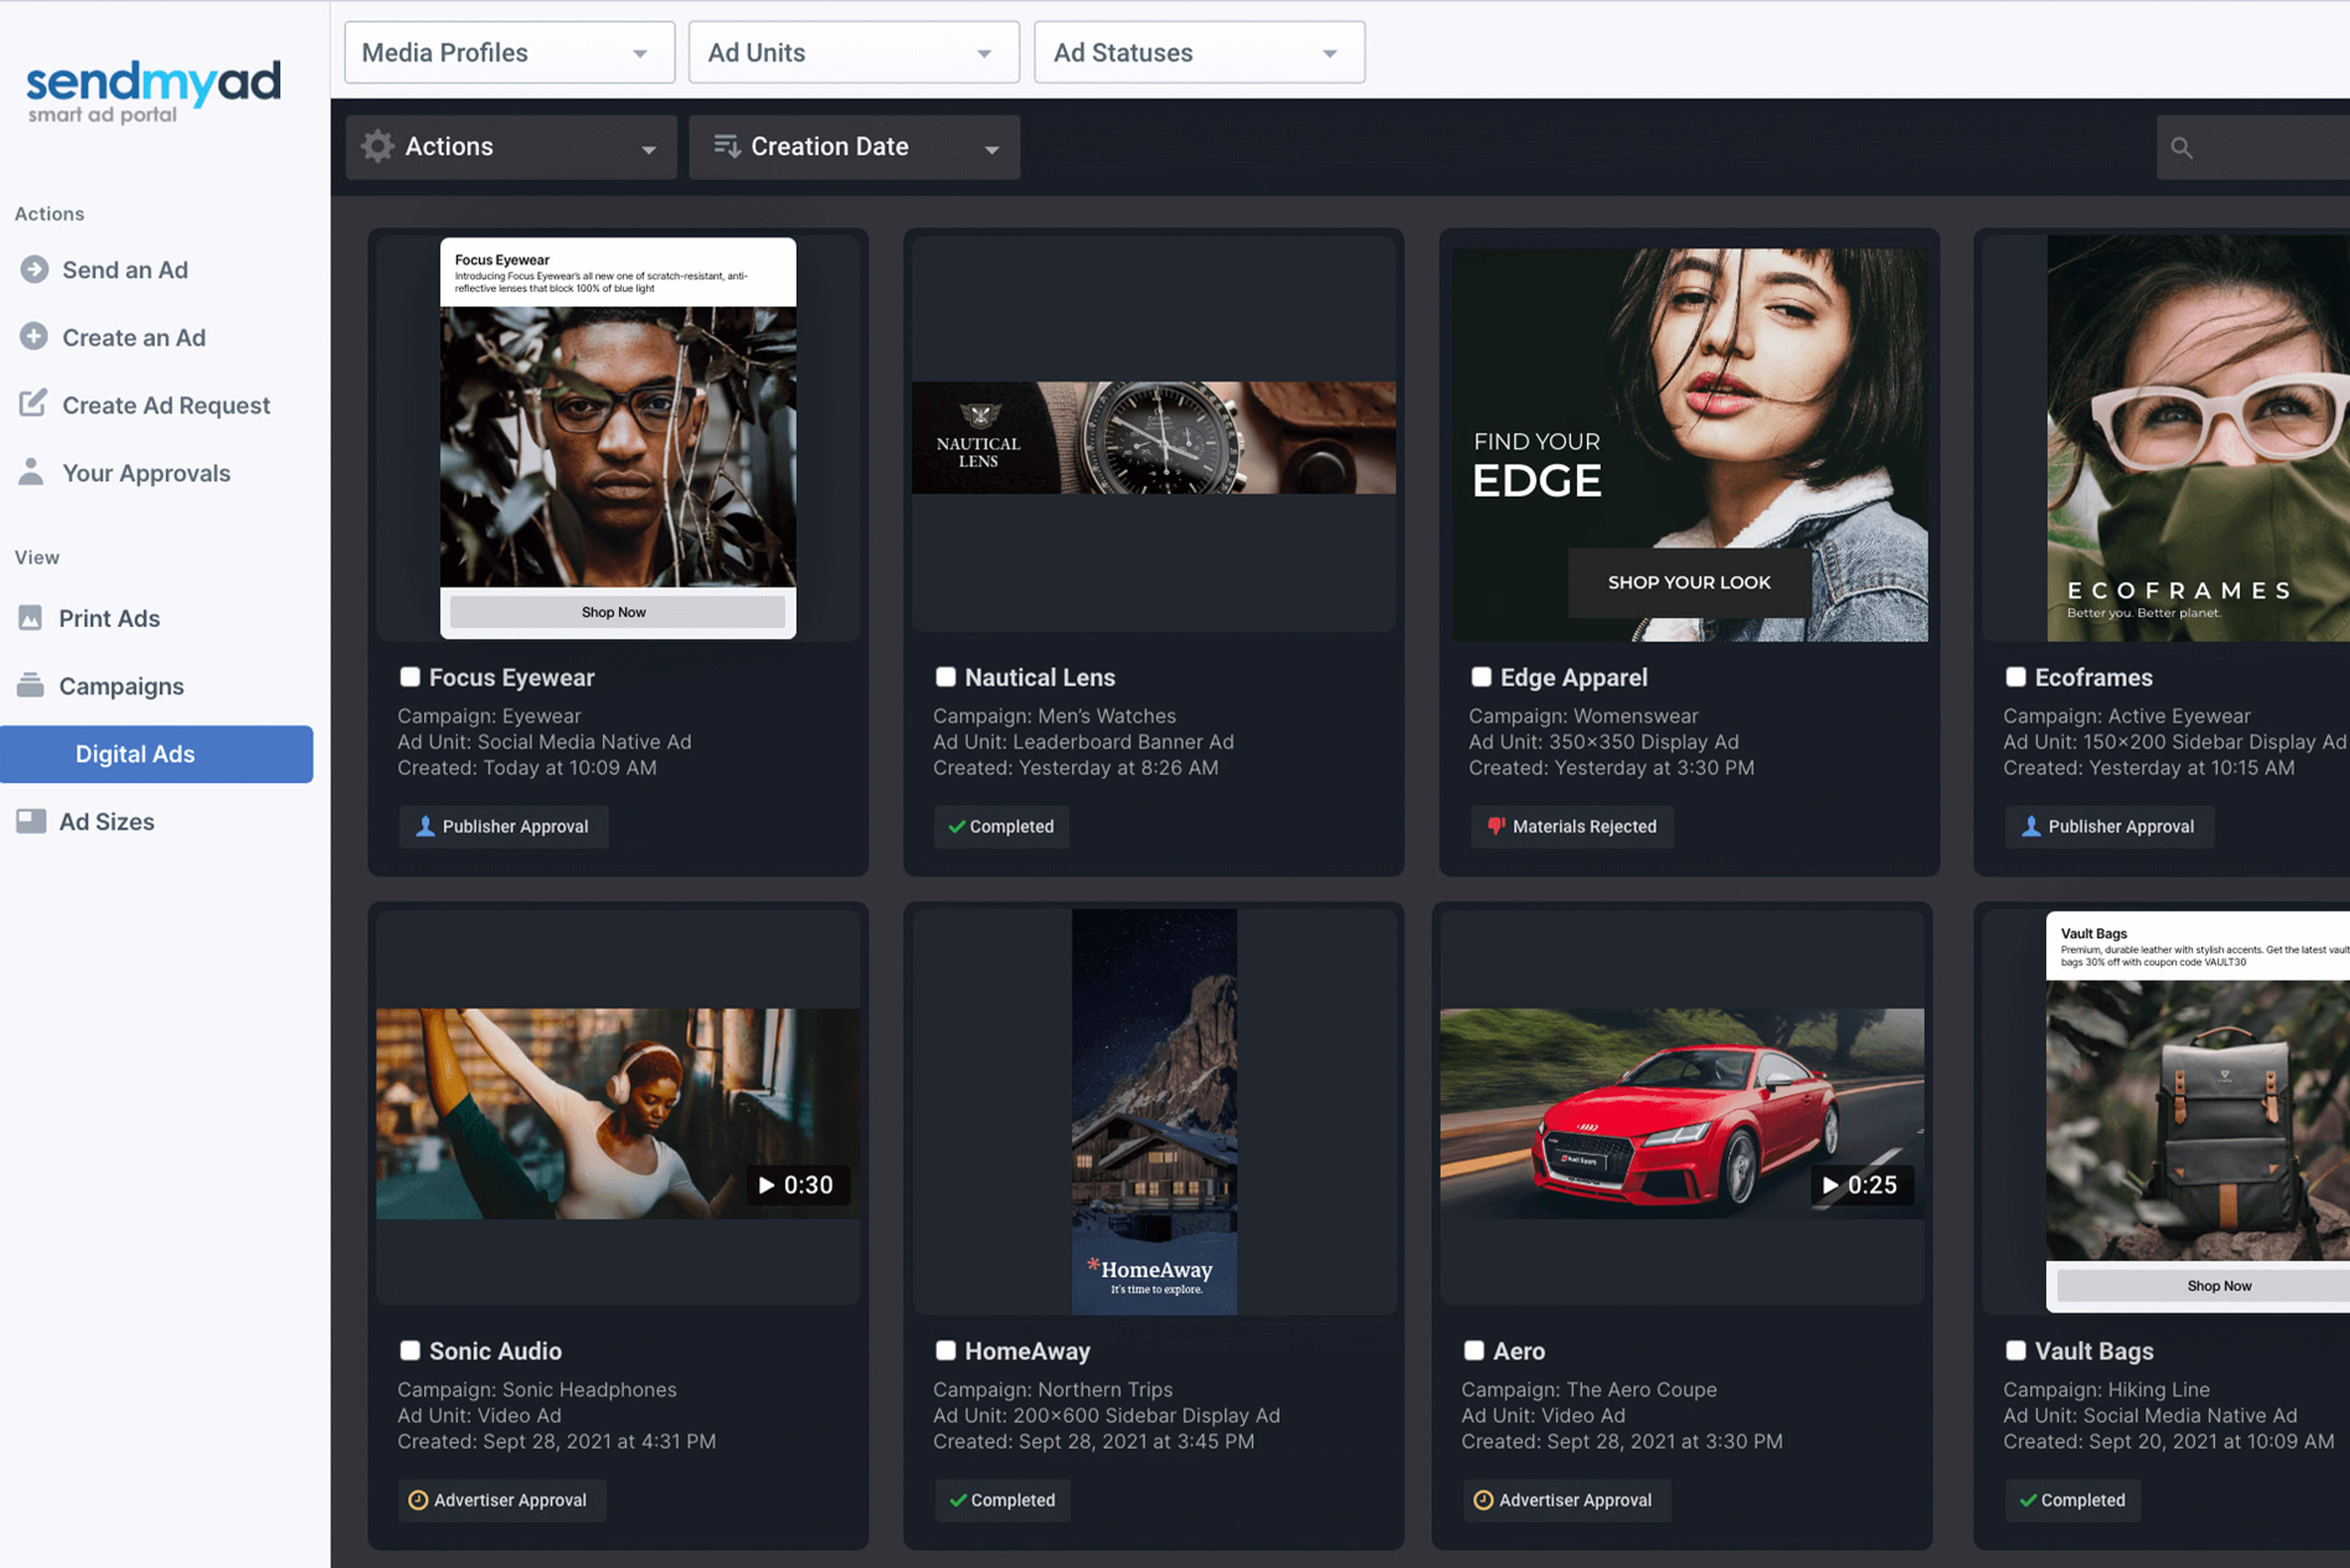Click Shop Now on Focus Eyewear ad

(616, 612)
